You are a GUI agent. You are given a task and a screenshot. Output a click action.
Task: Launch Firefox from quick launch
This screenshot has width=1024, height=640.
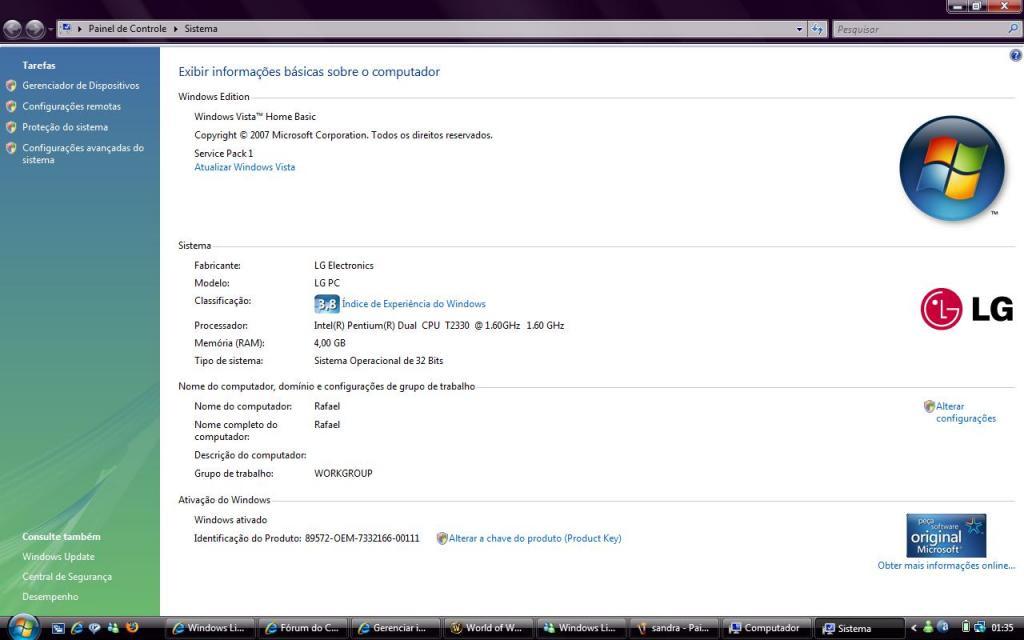point(132,628)
